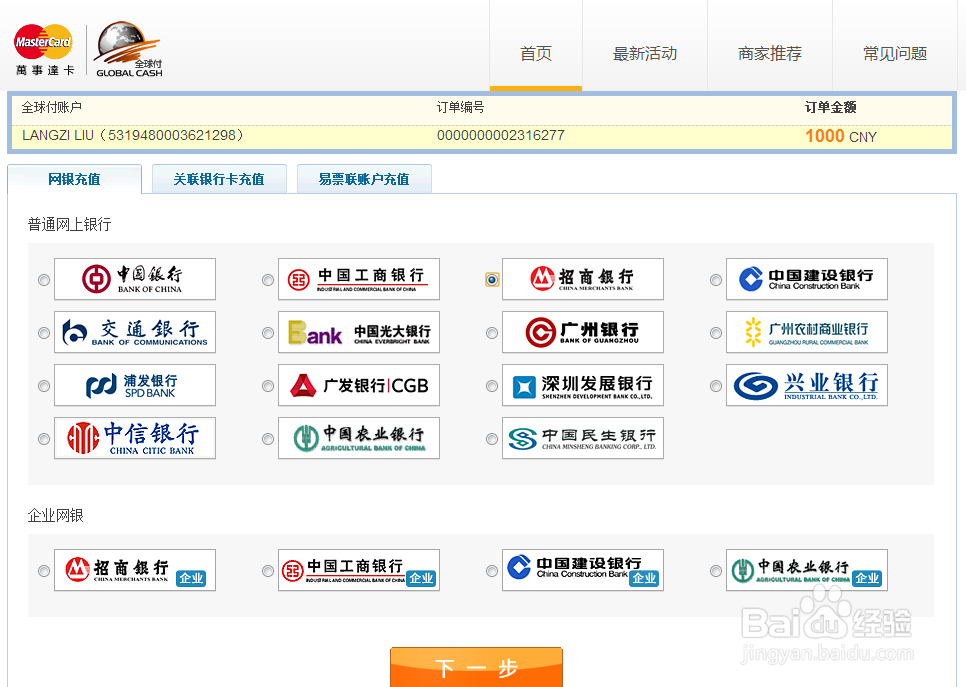Viewport: 966px width, 687px height.
Task: Select the radio button for 广州银行
Action: pos(492,333)
